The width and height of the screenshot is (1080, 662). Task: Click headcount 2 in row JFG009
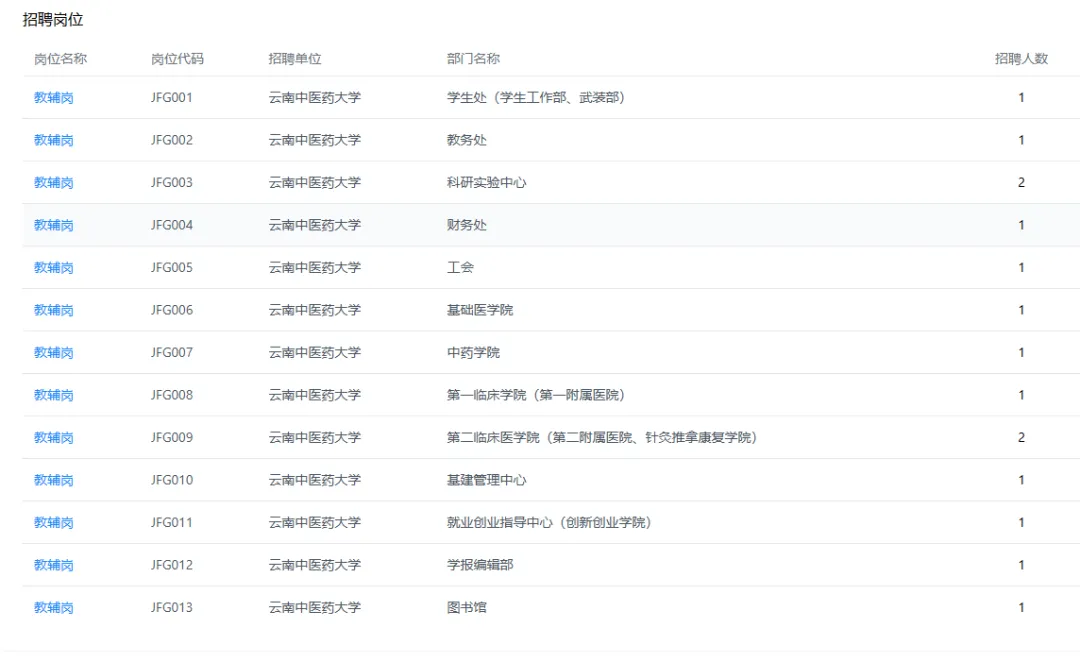[x=1021, y=437]
